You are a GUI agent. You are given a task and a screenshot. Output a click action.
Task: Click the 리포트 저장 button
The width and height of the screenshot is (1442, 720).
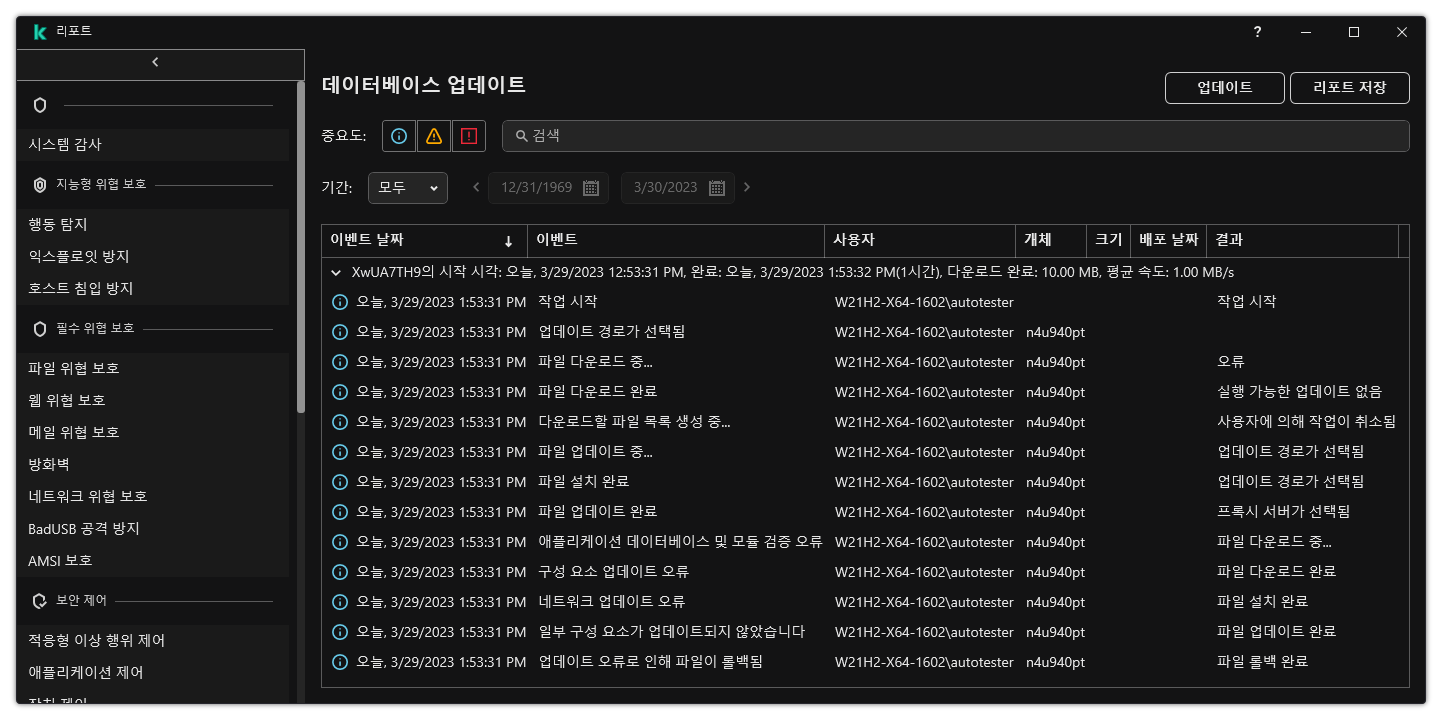(x=1349, y=88)
